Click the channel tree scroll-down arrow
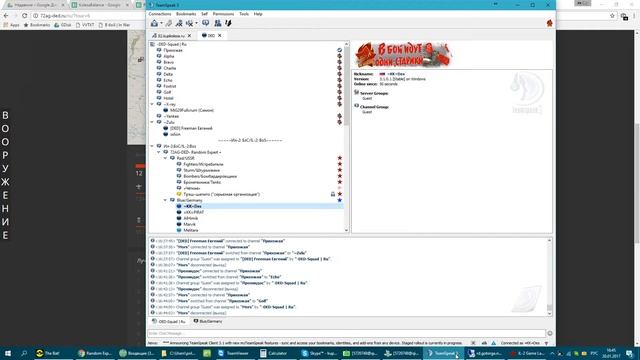Image resolution: width=640 pixels, height=360 pixels. pos(347,231)
